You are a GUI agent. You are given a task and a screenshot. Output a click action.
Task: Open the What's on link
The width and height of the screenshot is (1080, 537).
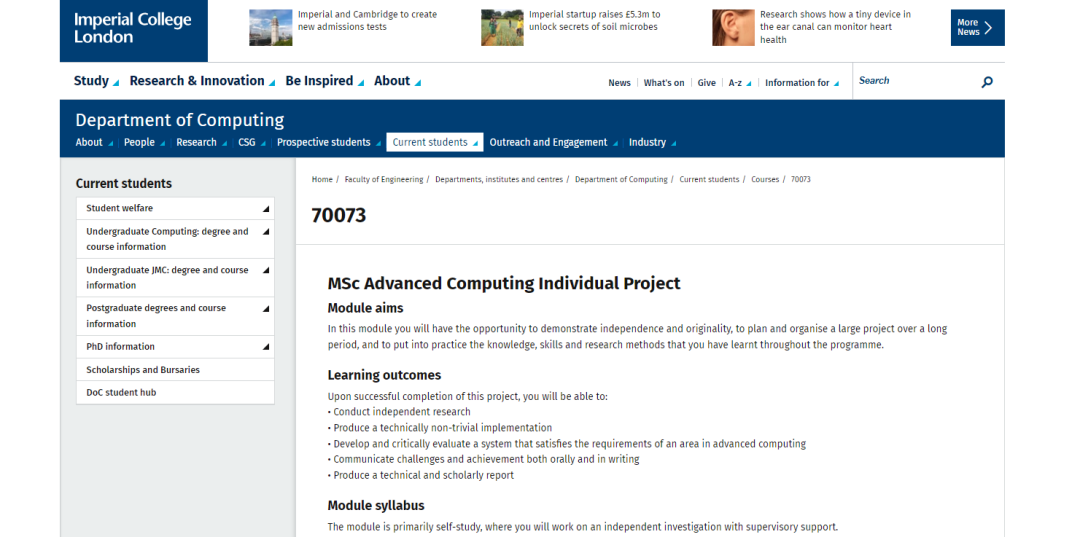664,83
